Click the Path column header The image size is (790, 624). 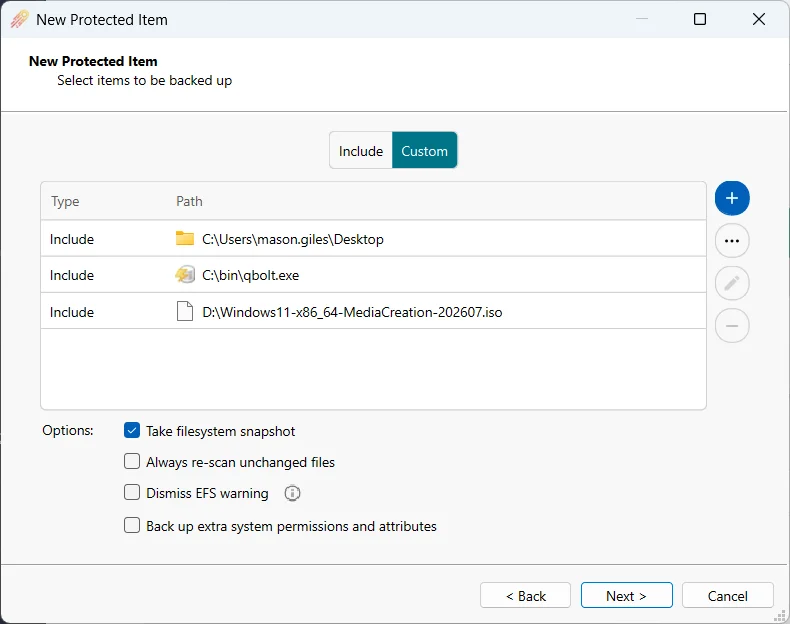coord(189,201)
